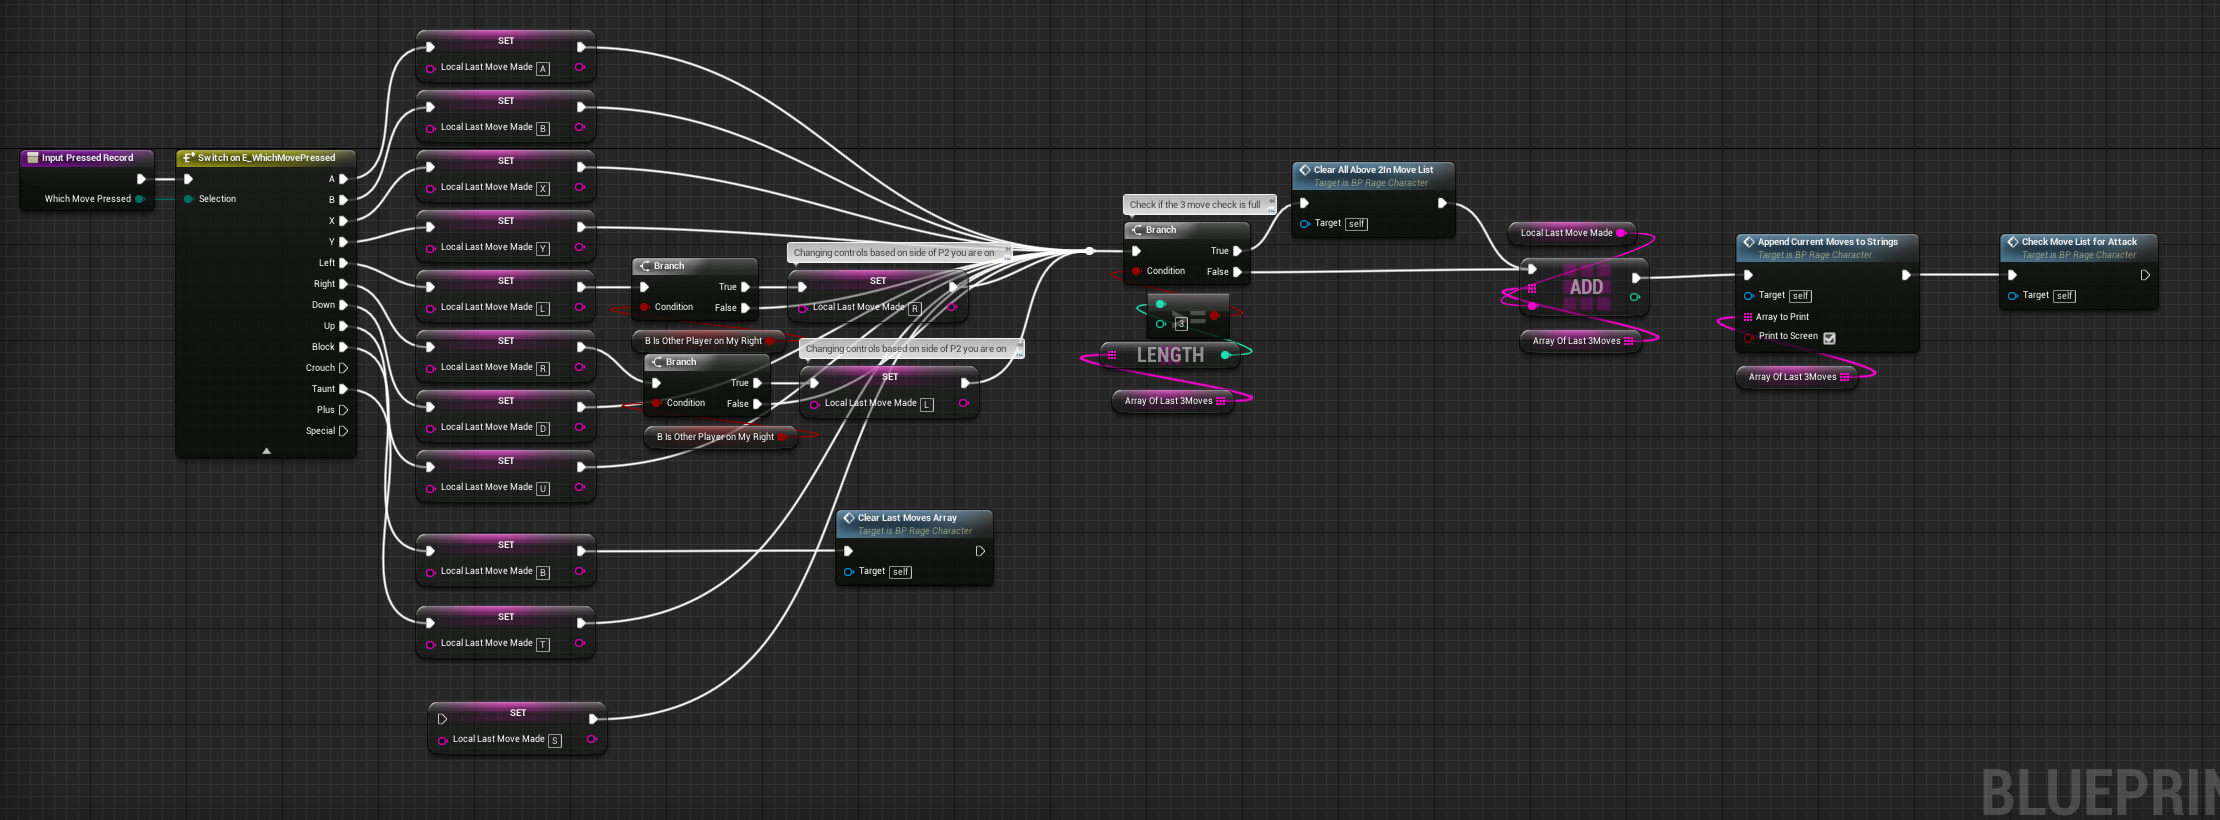The height and width of the screenshot is (820, 2220).
Task: Open the enum dropdown showing D on SET node
Action: 543,429
